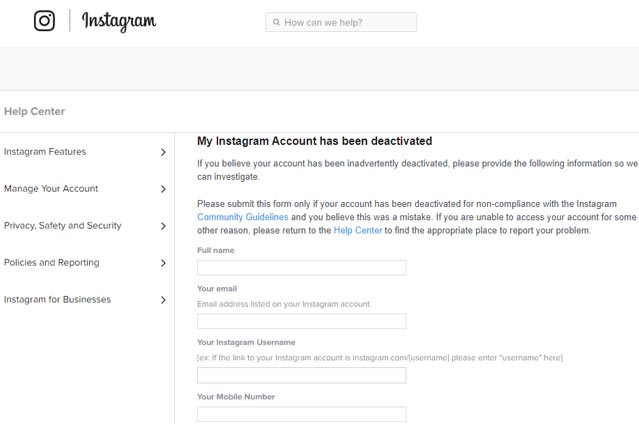This screenshot has width=639, height=424.
Task: Click the Full name input field
Action: [302, 267]
